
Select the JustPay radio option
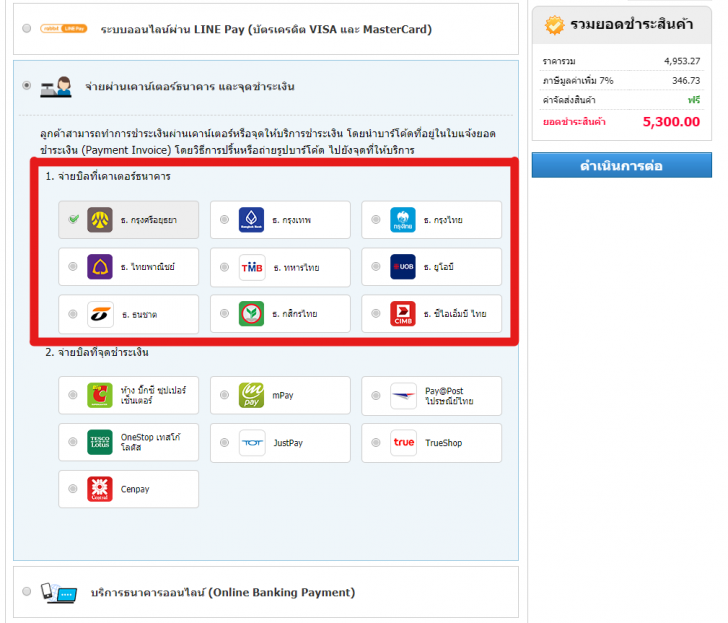pos(224,442)
